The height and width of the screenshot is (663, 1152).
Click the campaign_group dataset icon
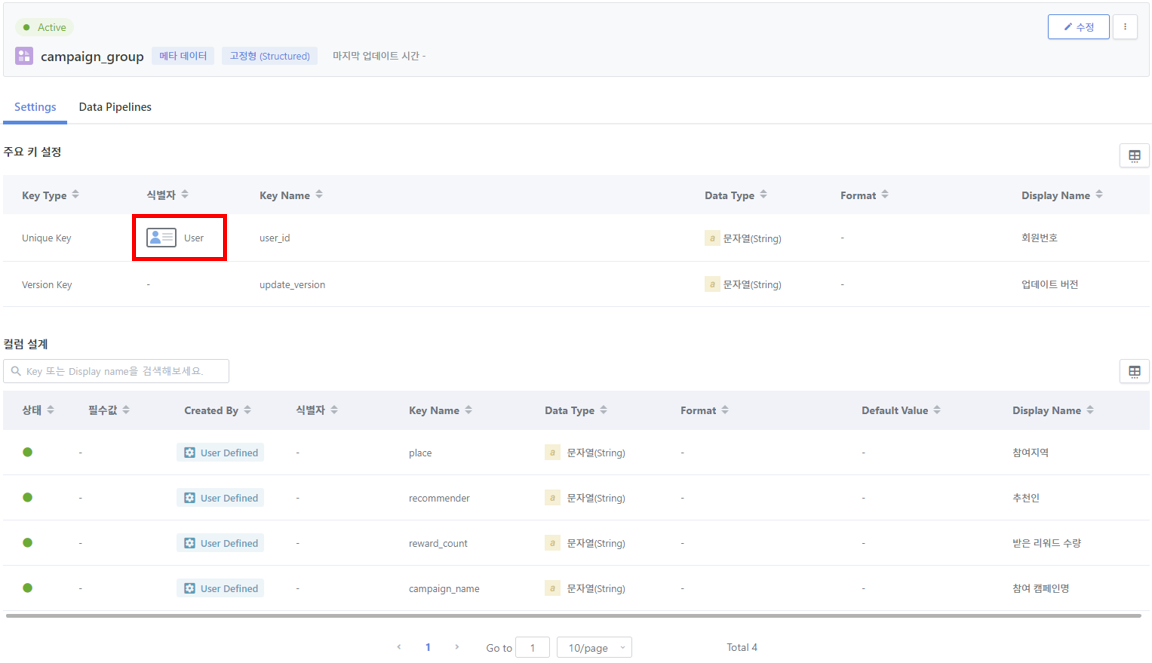[24, 56]
